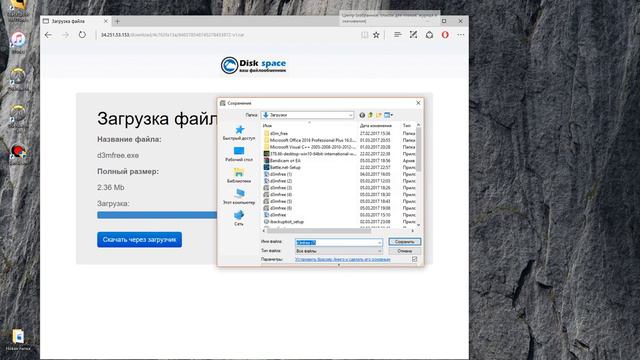
Task: Open Network (Сеть) in dialog sidebar
Action: 239,218
